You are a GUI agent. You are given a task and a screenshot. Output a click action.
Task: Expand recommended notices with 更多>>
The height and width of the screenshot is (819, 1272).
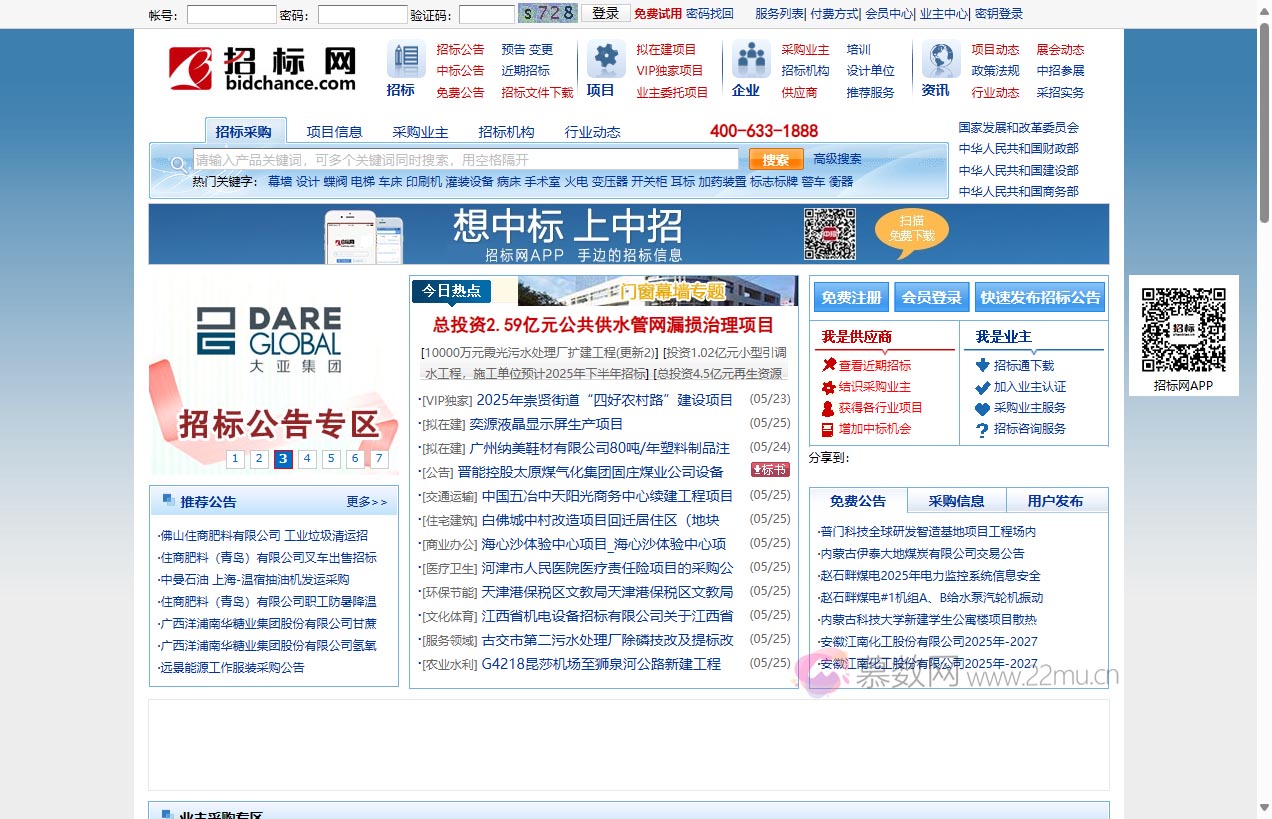tap(364, 500)
